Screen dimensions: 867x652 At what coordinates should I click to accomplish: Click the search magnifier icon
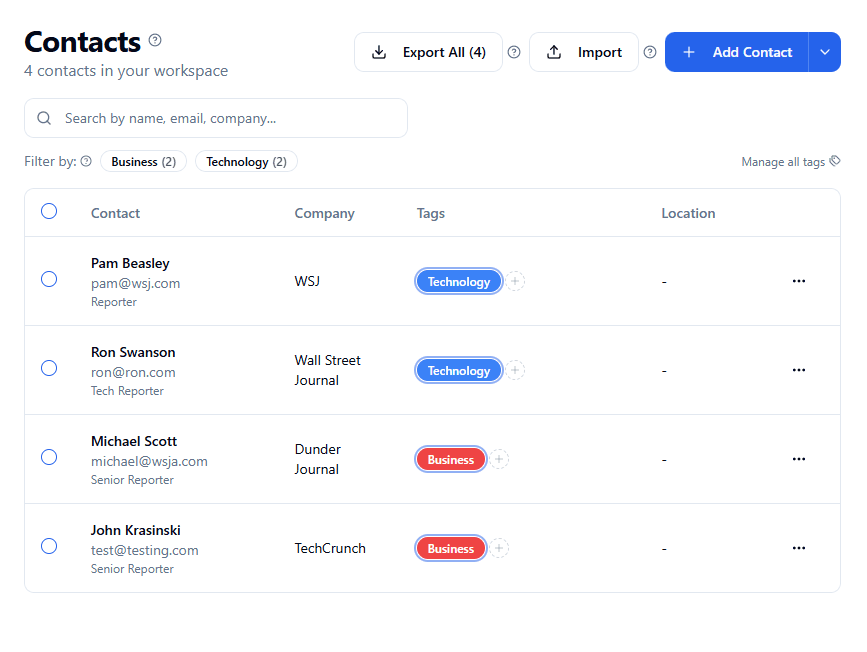[x=44, y=117]
